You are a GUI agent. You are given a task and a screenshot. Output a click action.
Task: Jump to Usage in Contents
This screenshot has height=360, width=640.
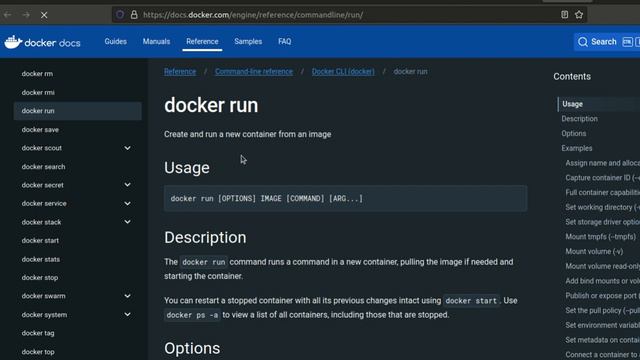[x=572, y=104]
